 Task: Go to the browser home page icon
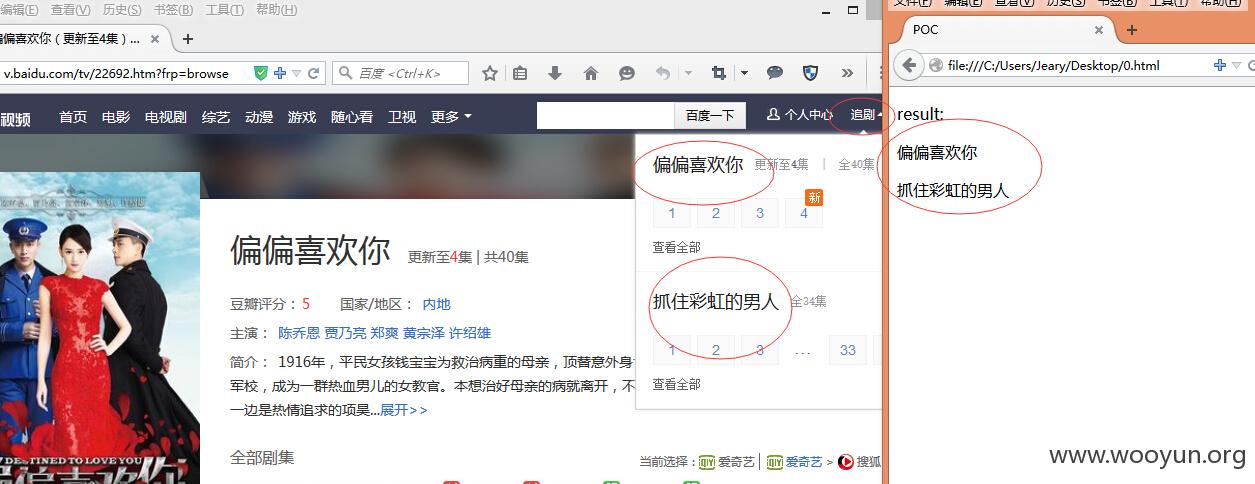coord(591,73)
